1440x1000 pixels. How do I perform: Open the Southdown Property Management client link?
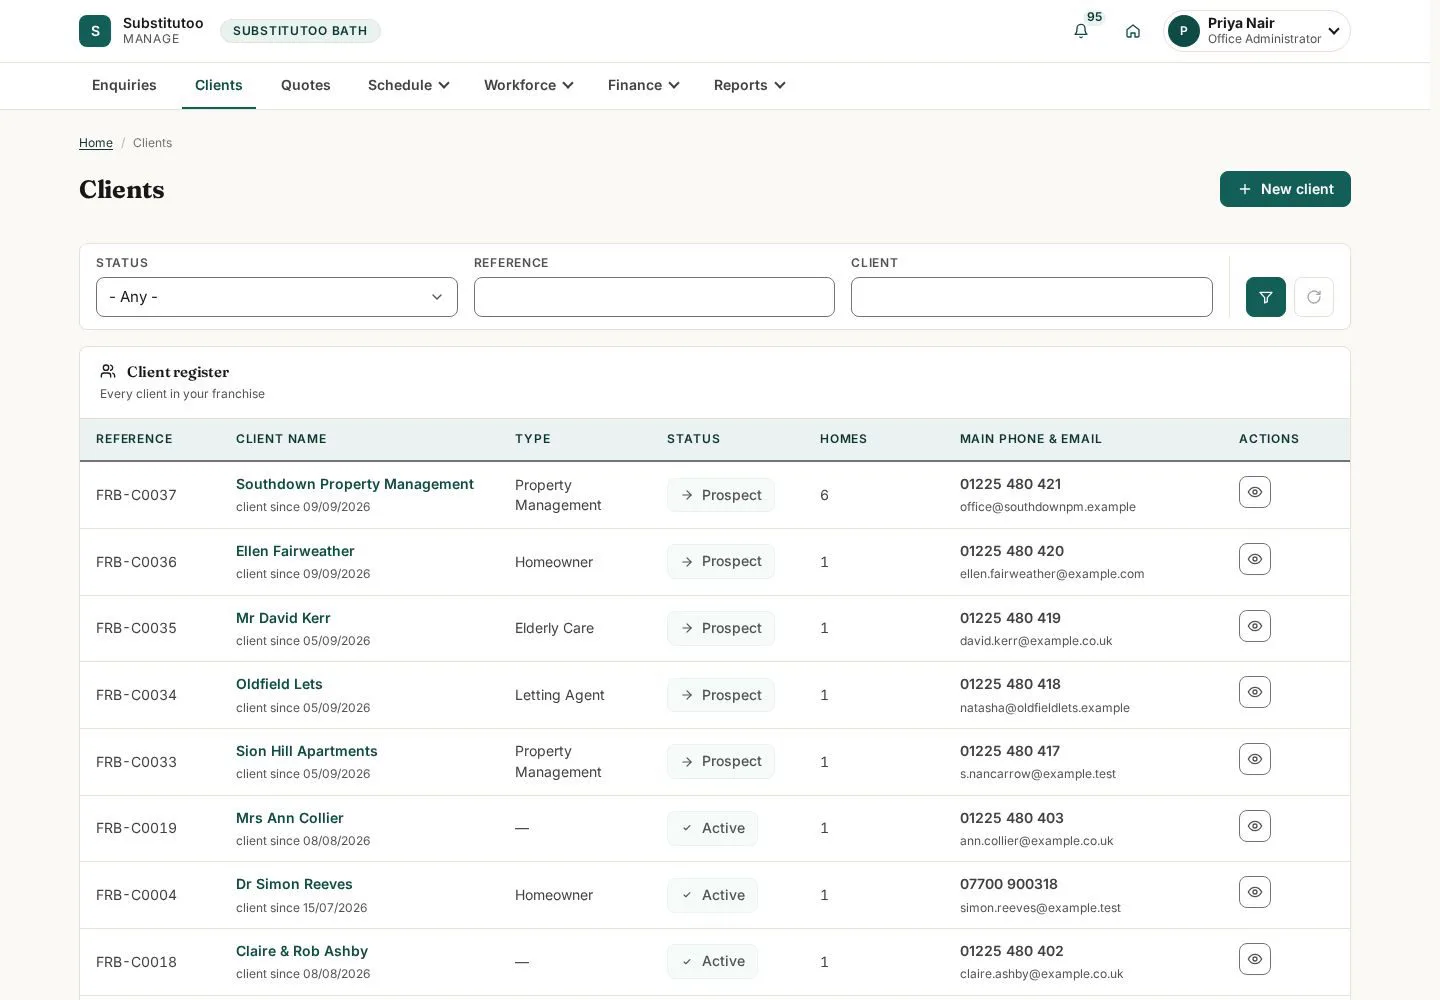[355, 484]
